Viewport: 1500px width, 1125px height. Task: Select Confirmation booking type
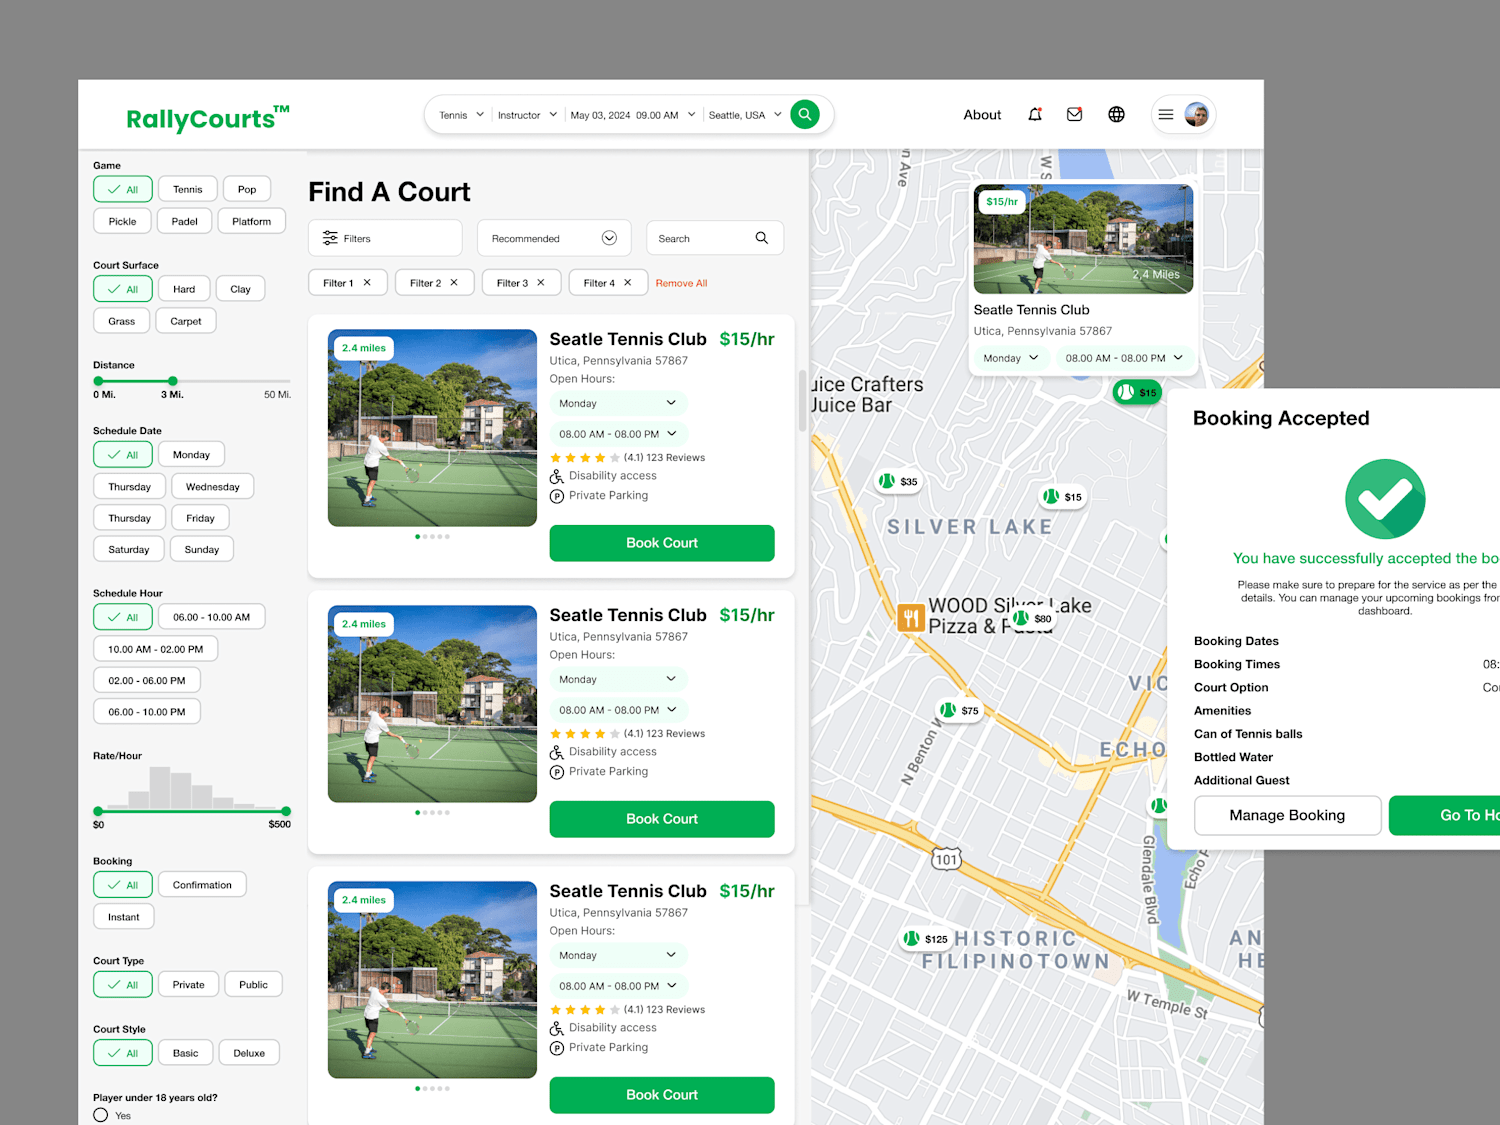click(202, 885)
